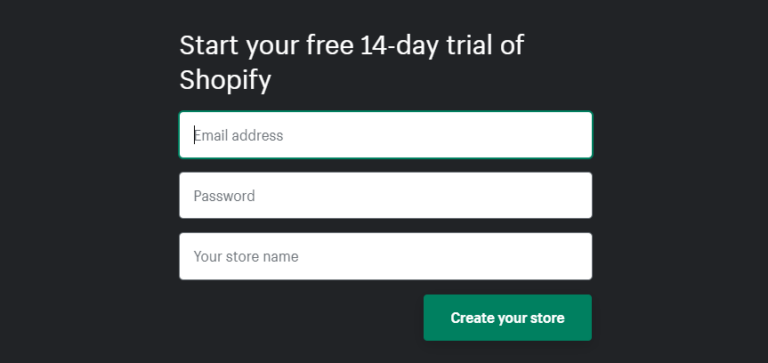Click the Email address input field
Image resolution: width=768 pixels, height=363 pixels.
385,135
